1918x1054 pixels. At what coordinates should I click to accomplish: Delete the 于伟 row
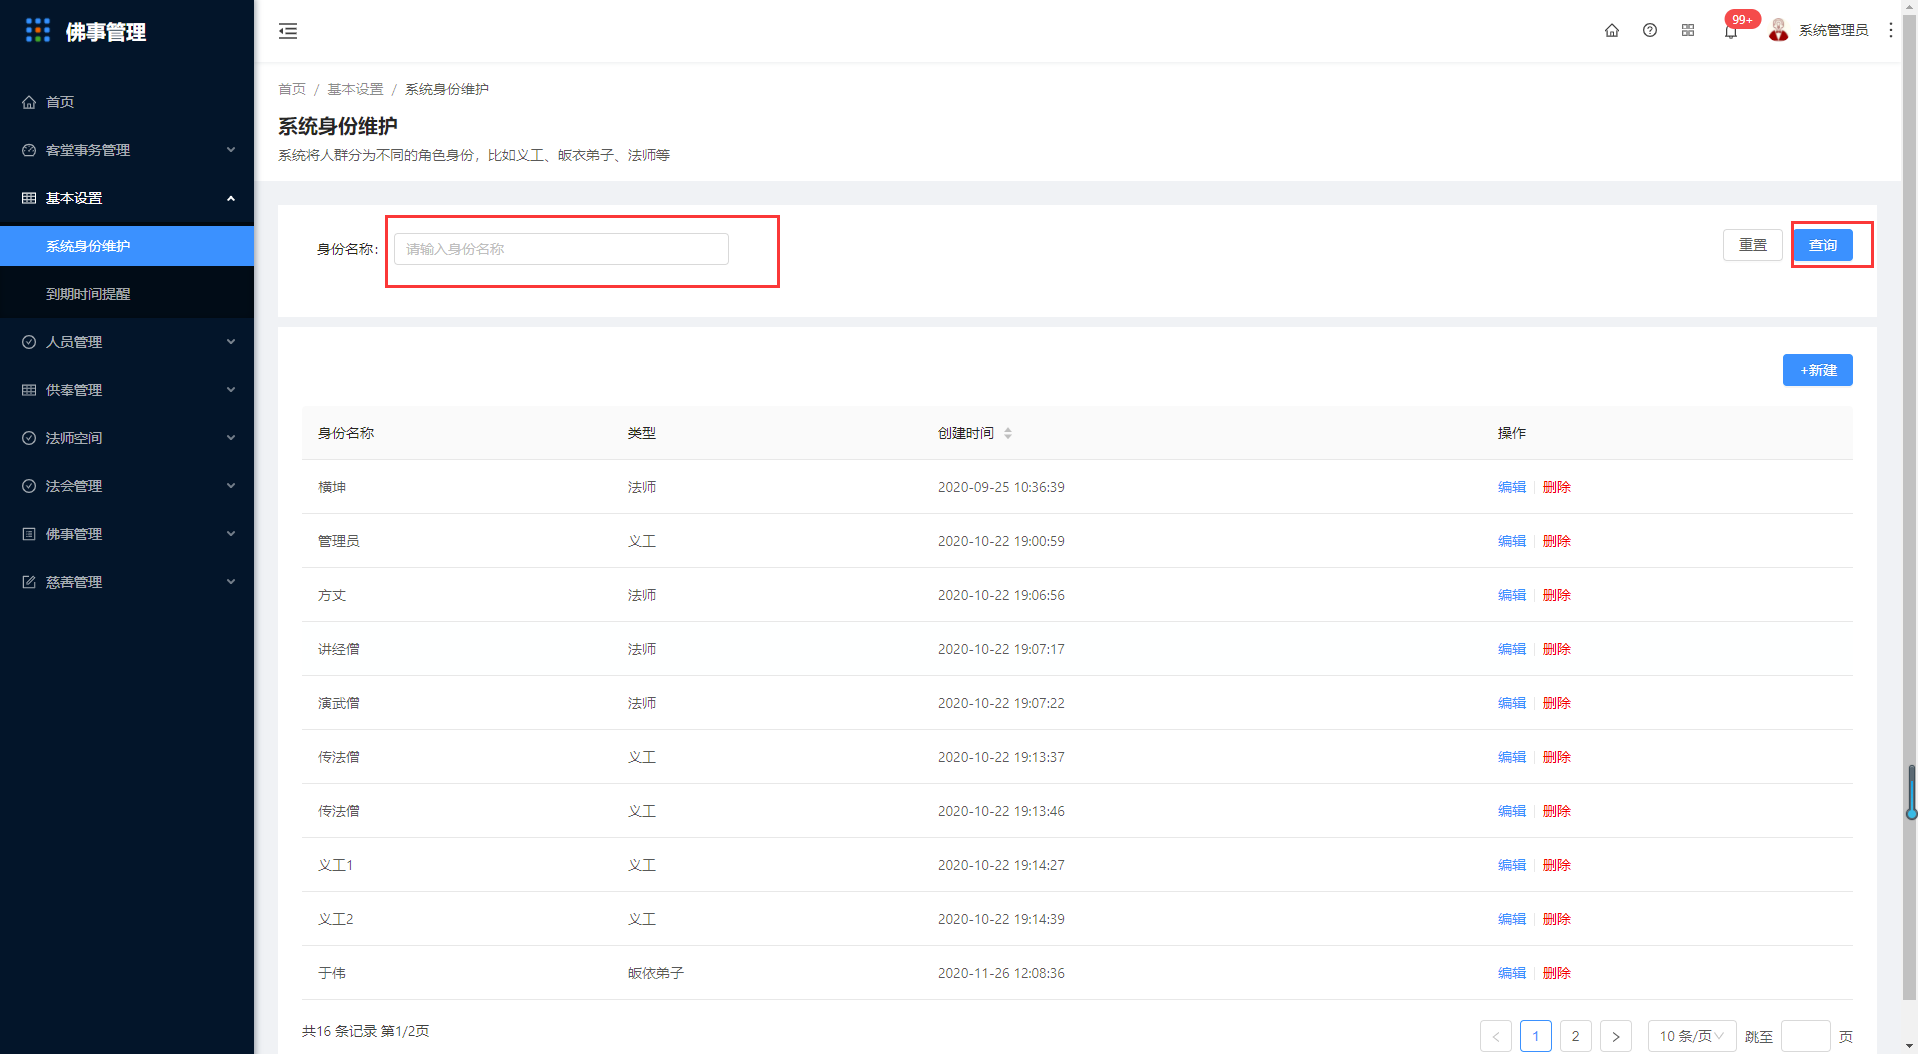click(1557, 973)
